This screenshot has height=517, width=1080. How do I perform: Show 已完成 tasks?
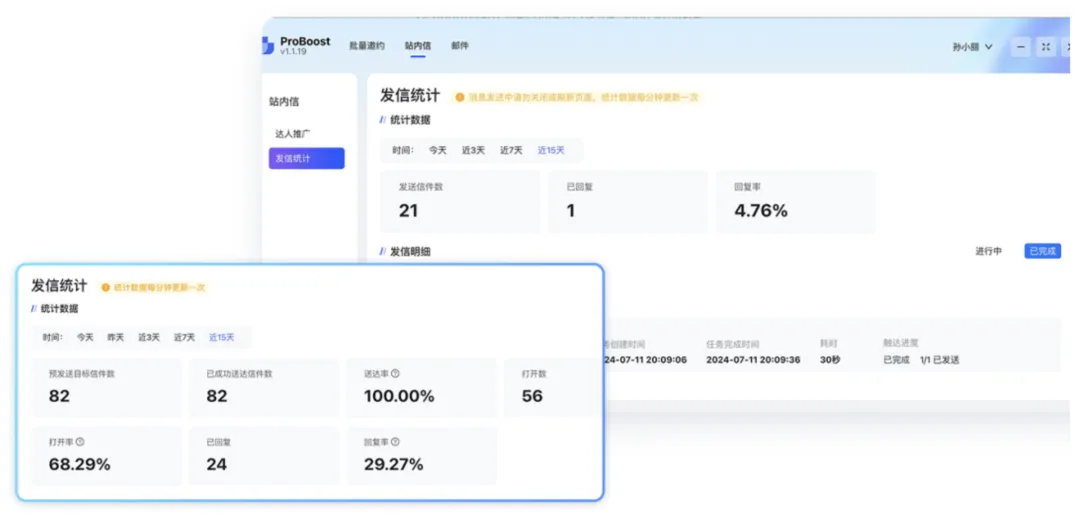(x=1042, y=251)
